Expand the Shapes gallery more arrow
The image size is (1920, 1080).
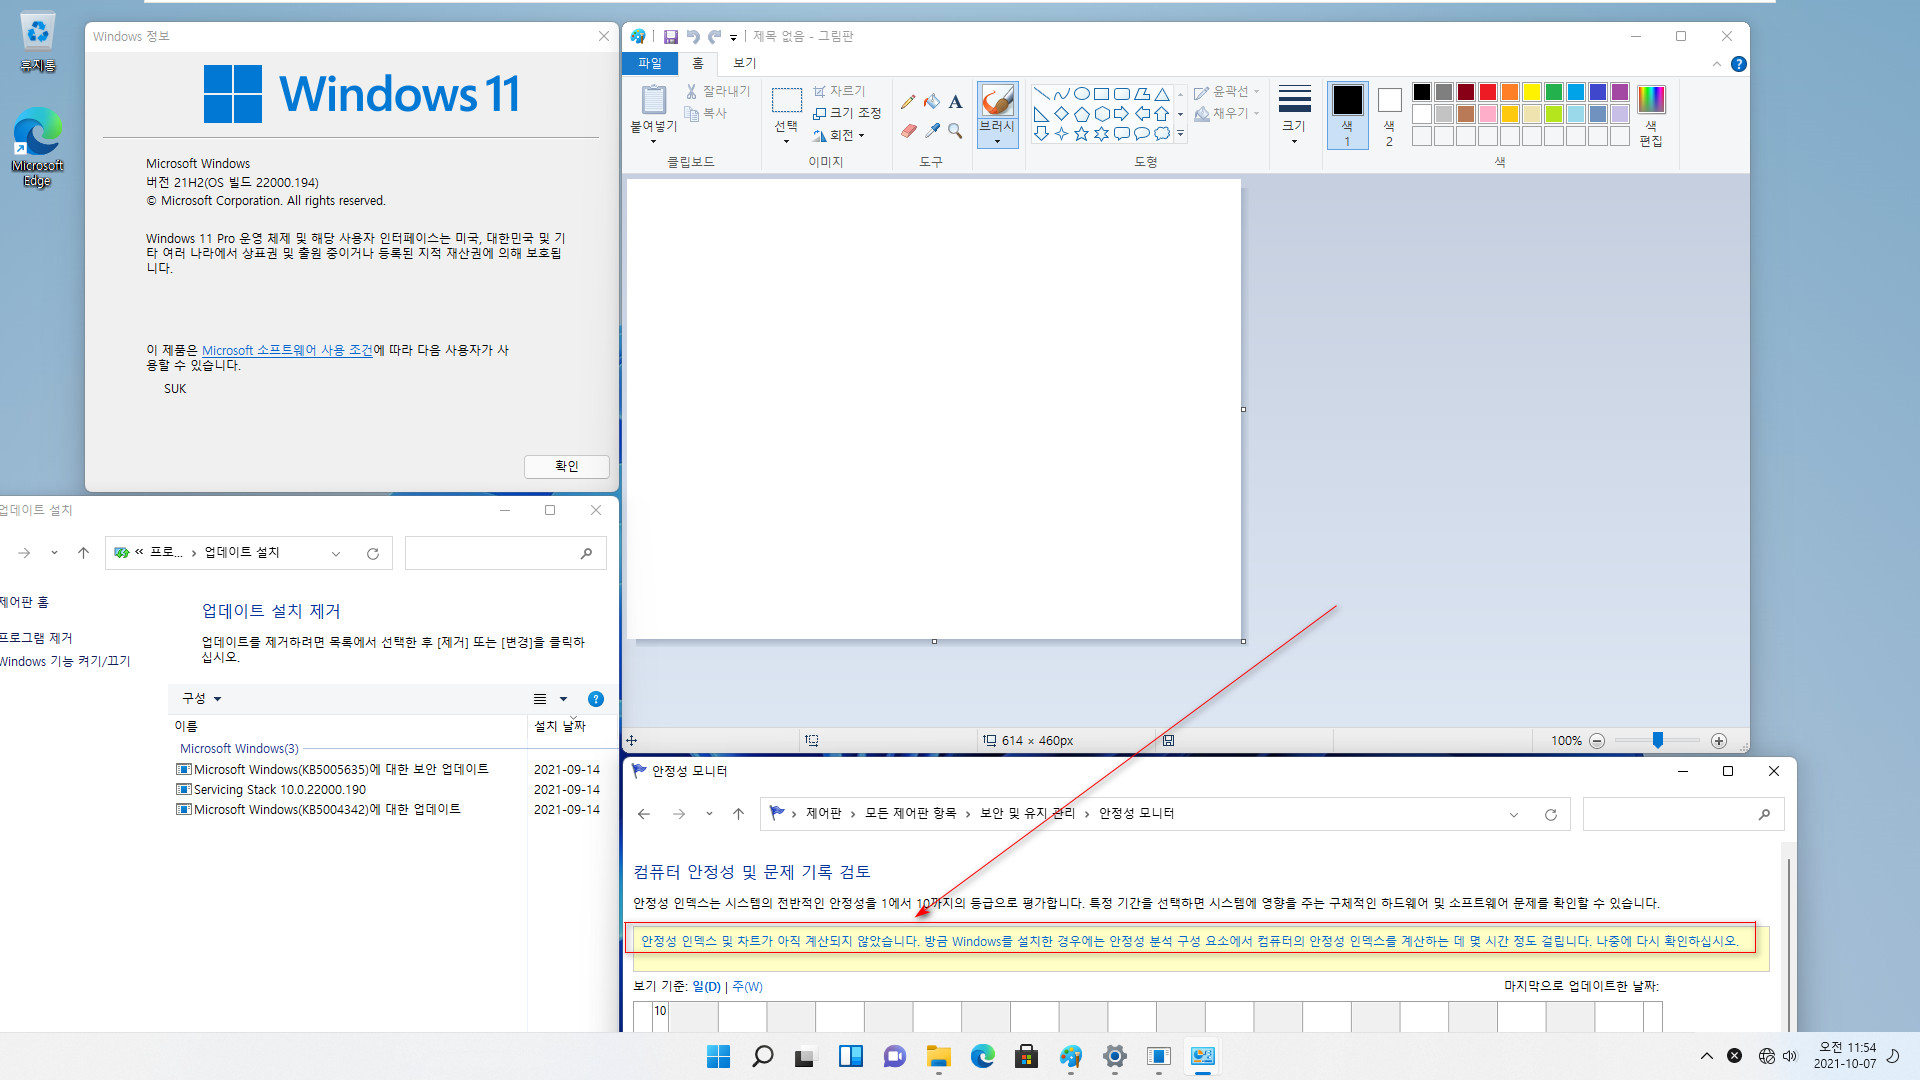click(x=1181, y=133)
